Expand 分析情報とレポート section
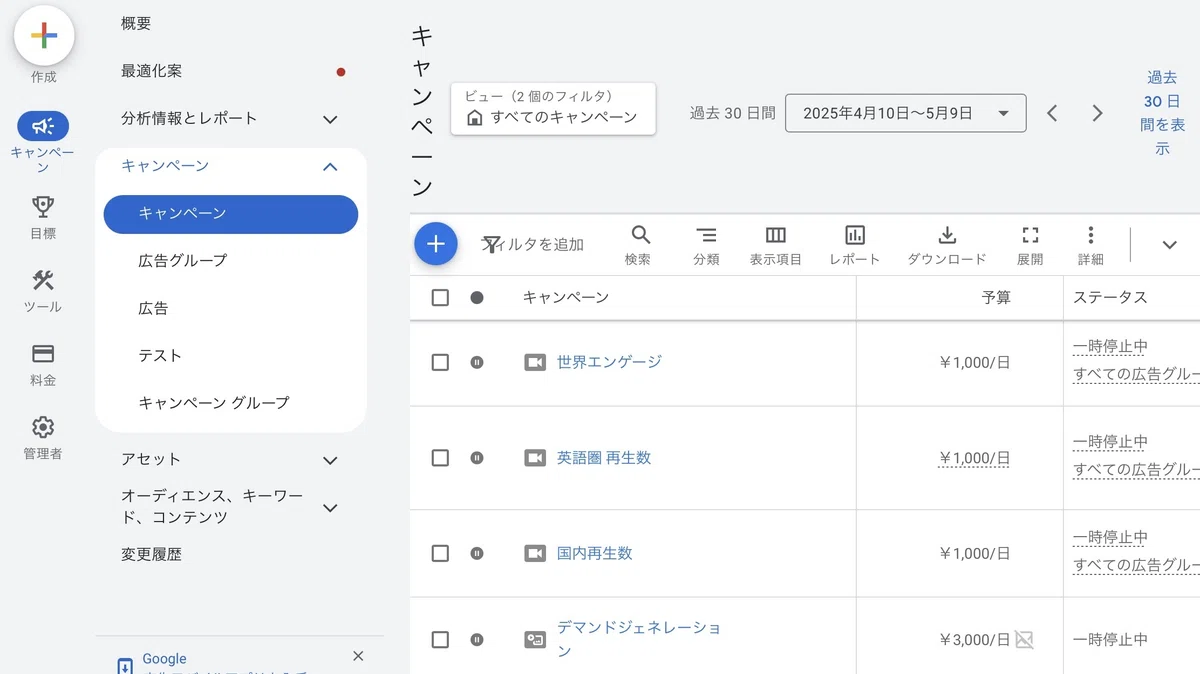The width and height of the screenshot is (1200, 674). click(330, 120)
